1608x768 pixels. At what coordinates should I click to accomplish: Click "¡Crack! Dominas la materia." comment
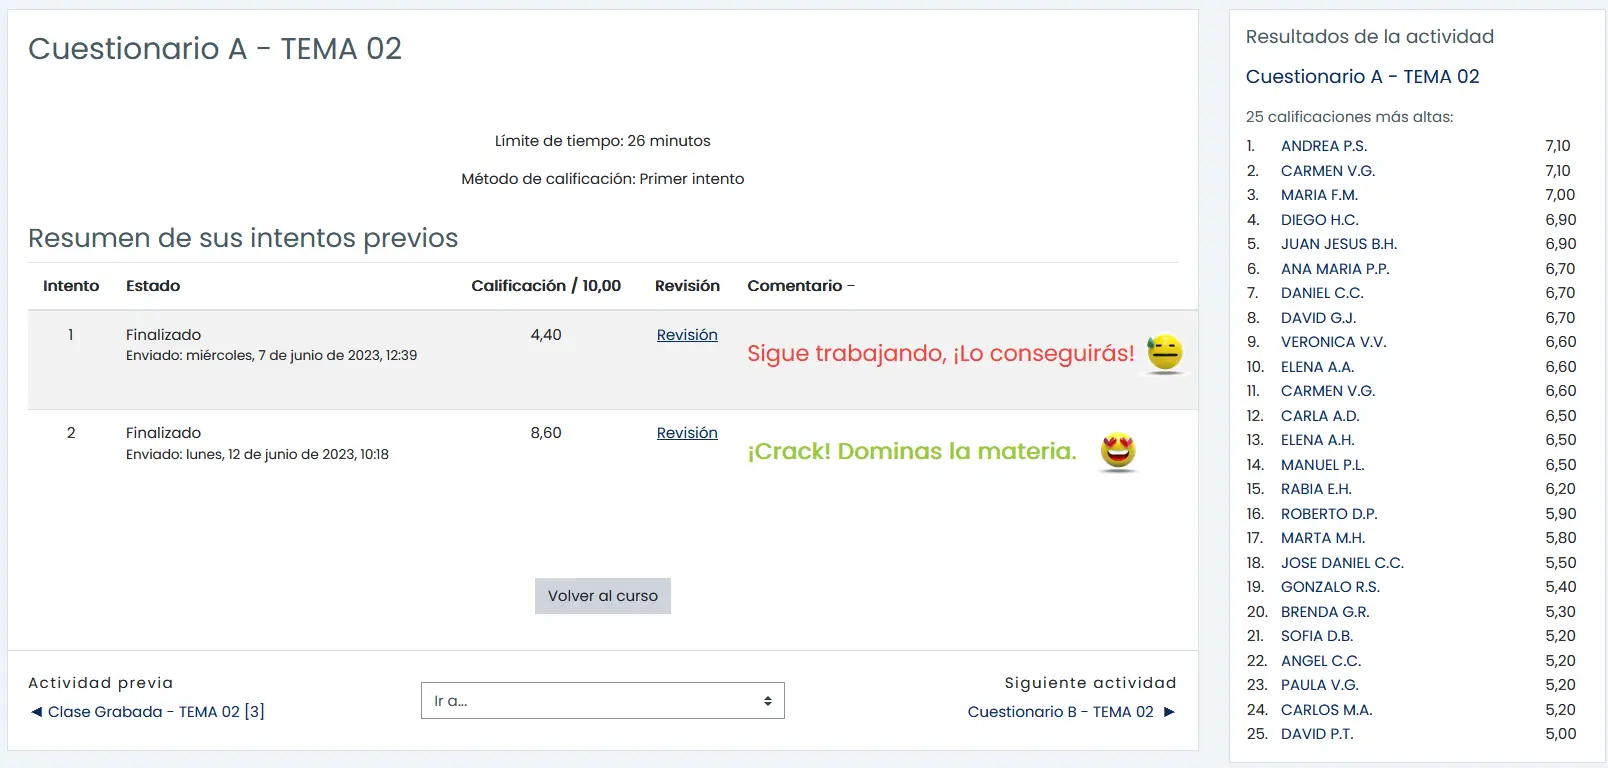(x=912, y=452)
